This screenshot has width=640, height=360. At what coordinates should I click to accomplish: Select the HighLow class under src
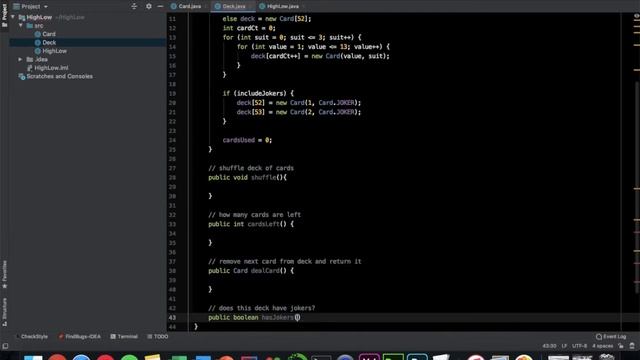pos(54,51)
